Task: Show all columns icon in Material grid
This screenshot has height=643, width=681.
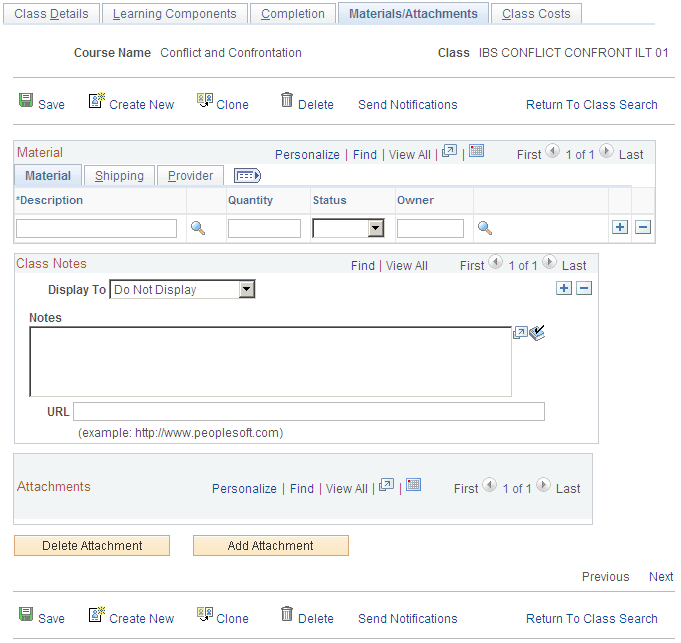Action: click(247, 176)
